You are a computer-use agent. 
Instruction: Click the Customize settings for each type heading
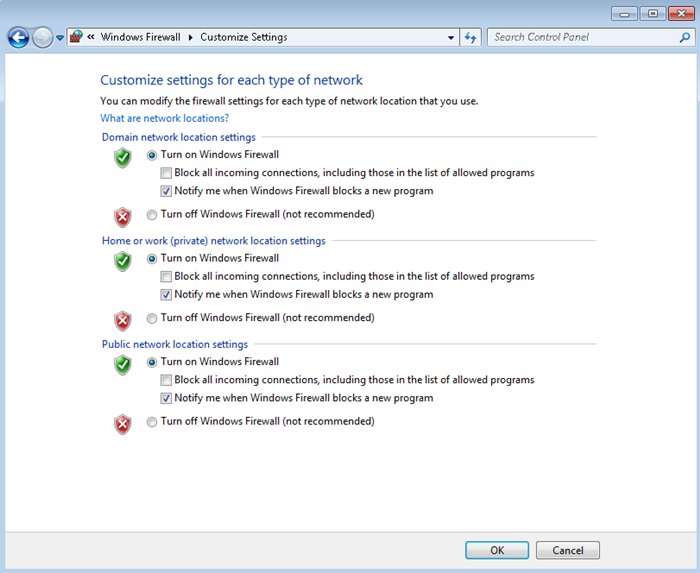tap(231, 80)
